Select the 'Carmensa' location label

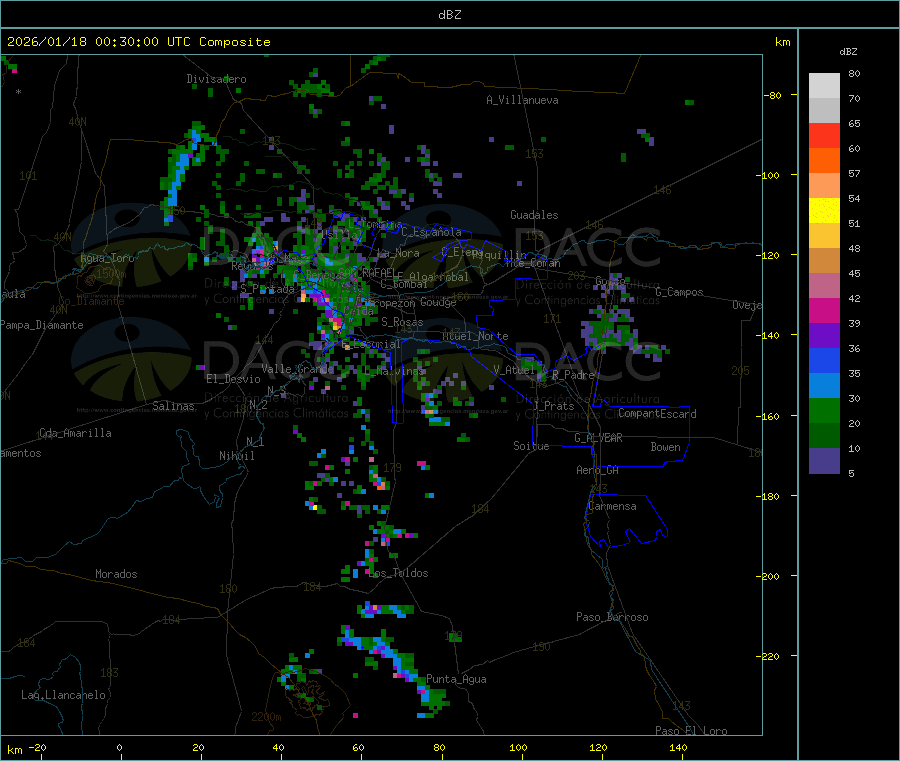(612, 506)
